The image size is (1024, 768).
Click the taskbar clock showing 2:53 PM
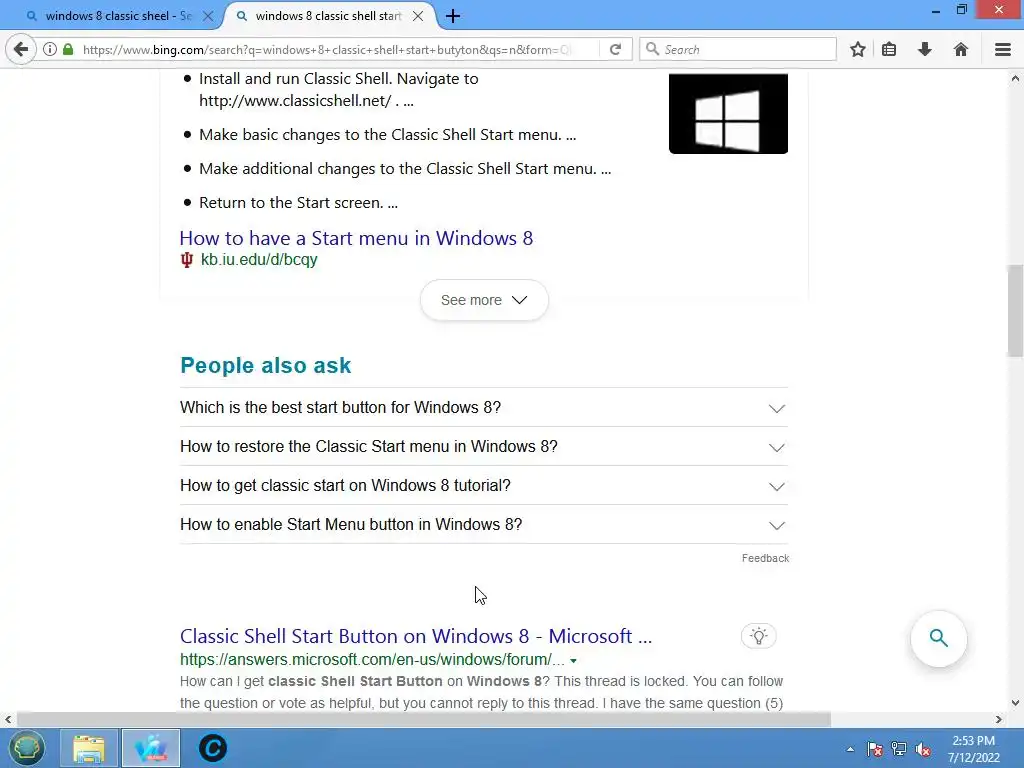(x=974, y=749)
